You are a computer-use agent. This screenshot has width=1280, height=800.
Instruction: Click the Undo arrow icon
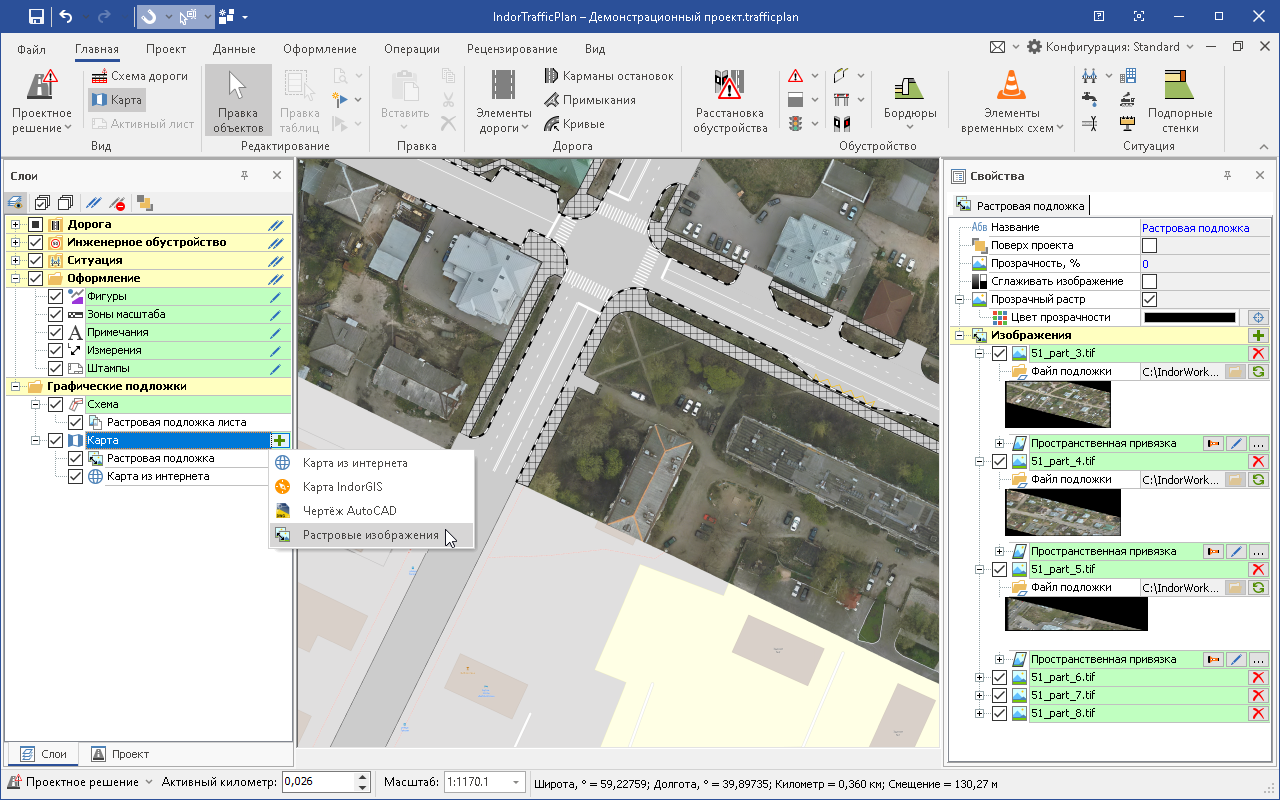66,16
